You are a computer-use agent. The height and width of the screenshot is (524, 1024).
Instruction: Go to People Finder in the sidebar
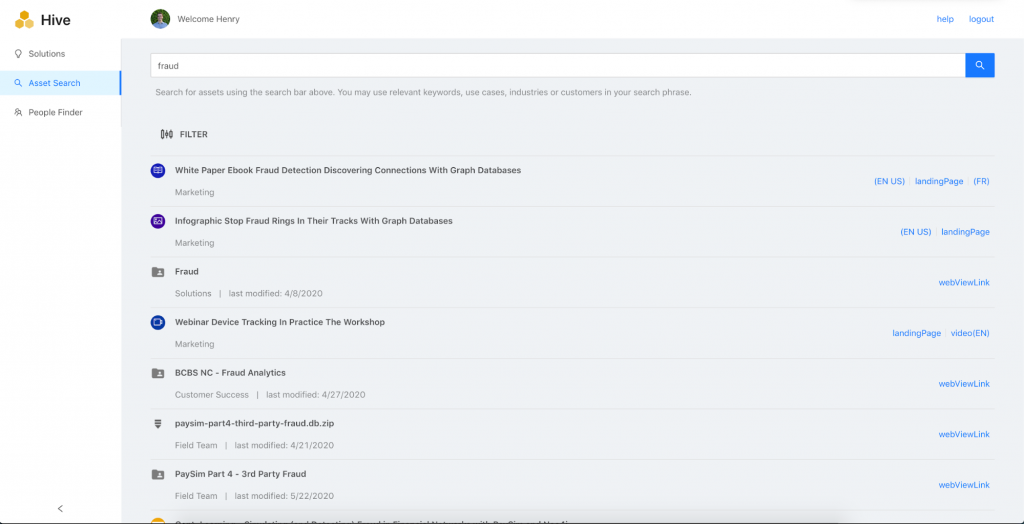(55, 113)
